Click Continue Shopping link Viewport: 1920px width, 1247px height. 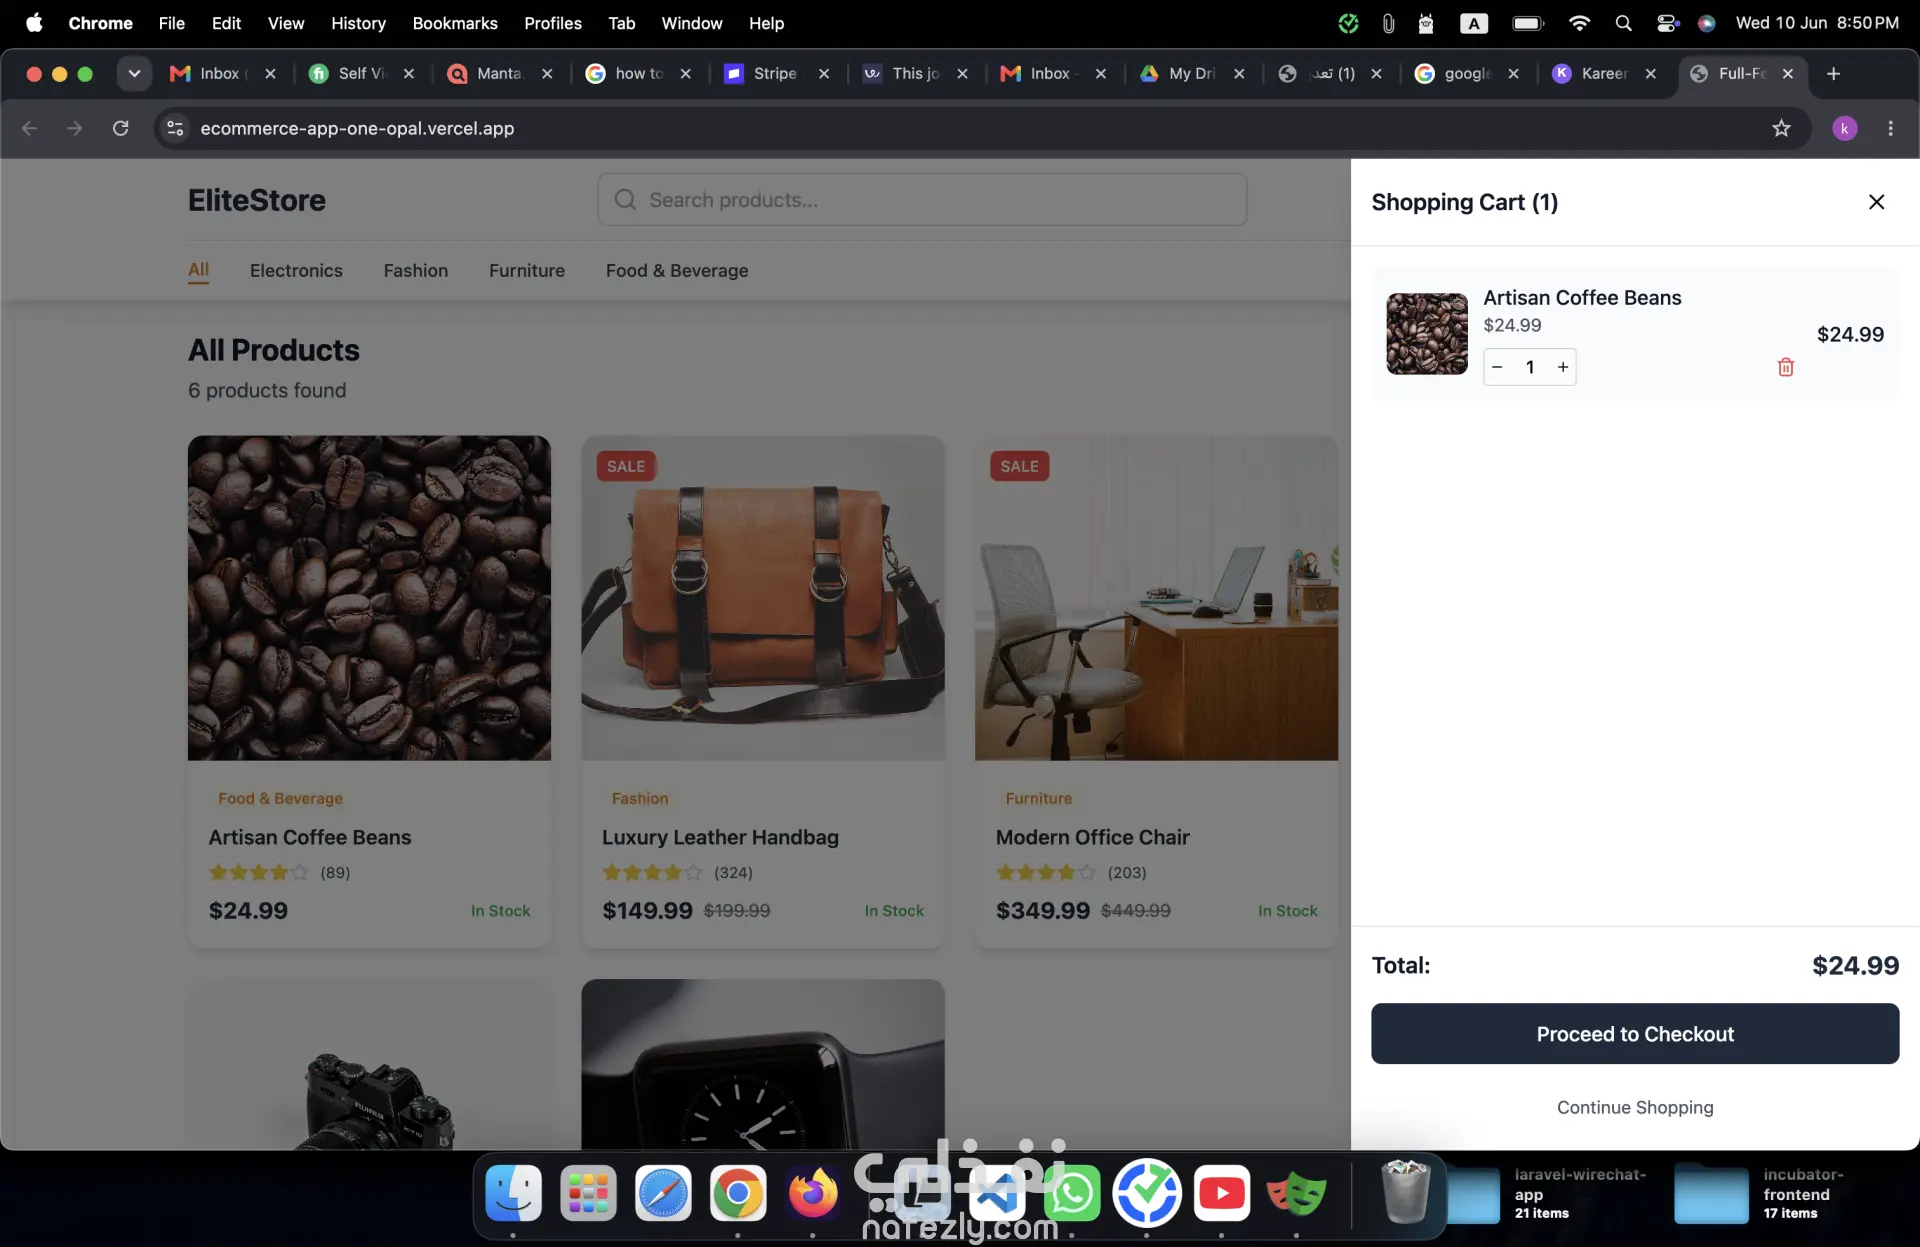point(1635,1107)
